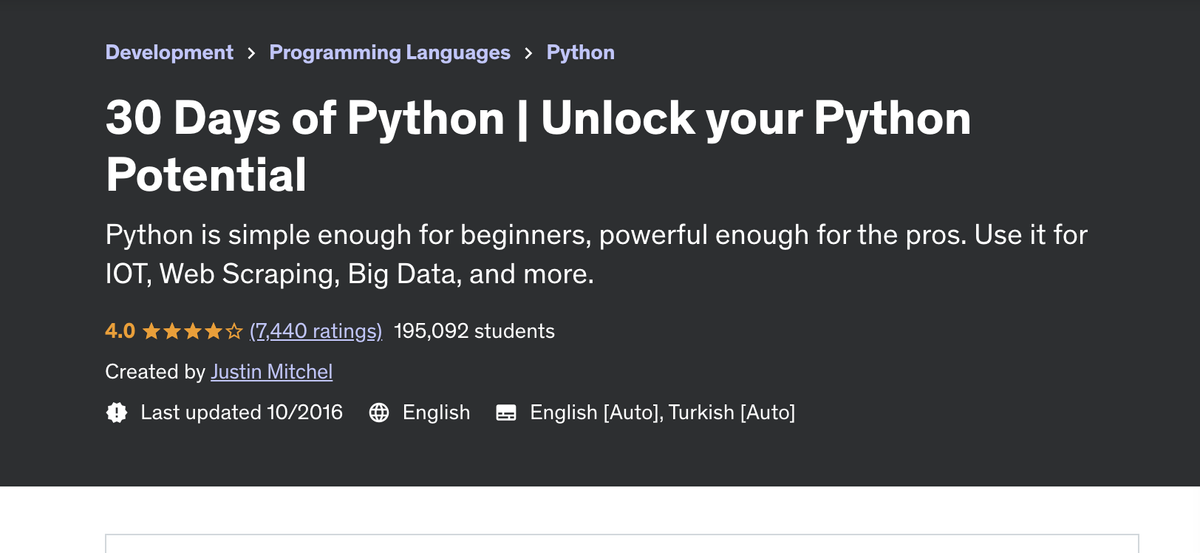Click the course subtitle description paragraph
1200x553 pixels.
596,254
